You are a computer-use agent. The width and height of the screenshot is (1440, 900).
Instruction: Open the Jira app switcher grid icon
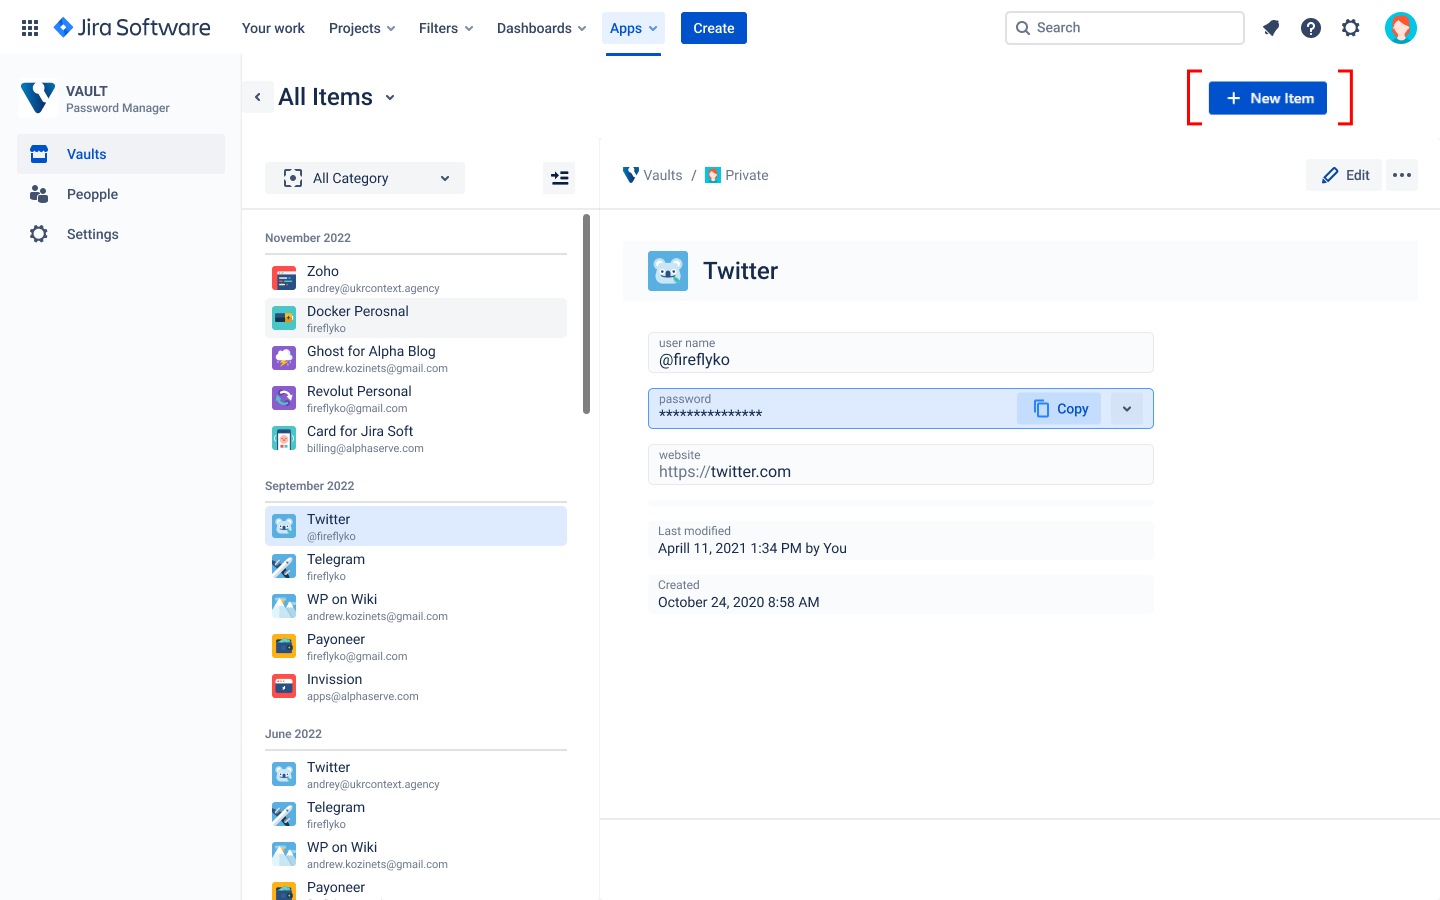(x=30, y=28)
